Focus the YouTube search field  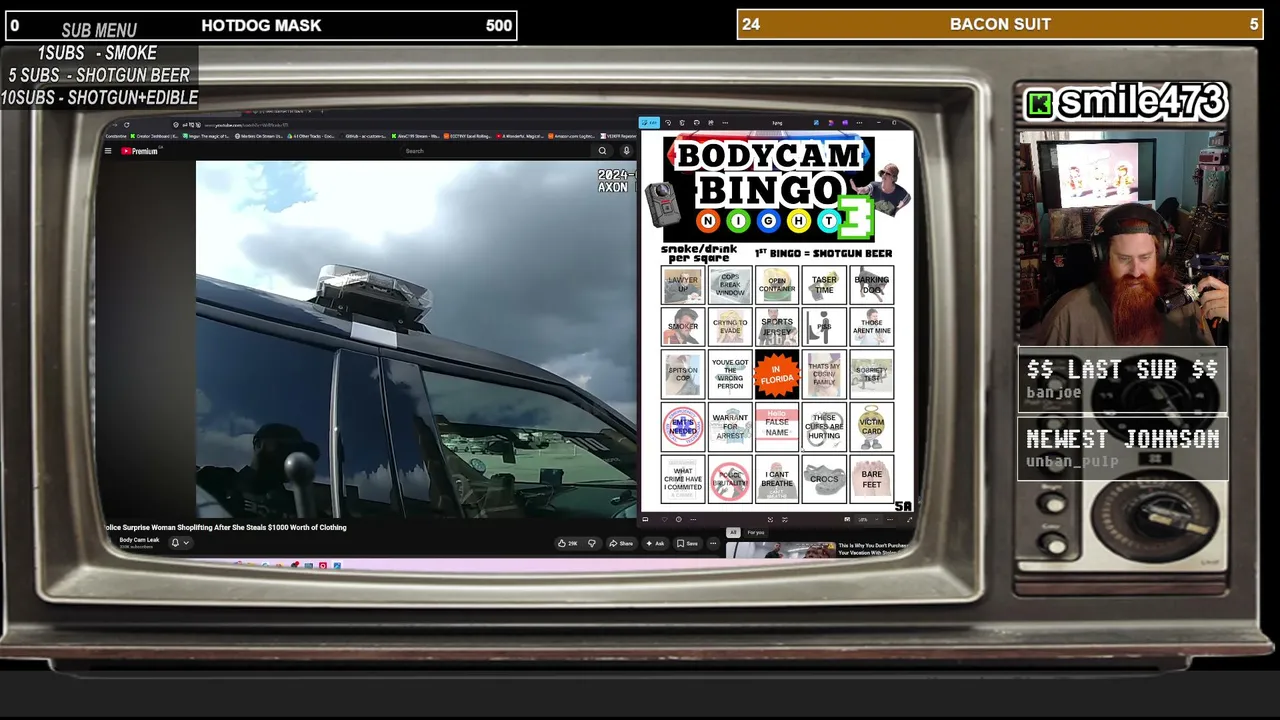(x=495, y=151)
